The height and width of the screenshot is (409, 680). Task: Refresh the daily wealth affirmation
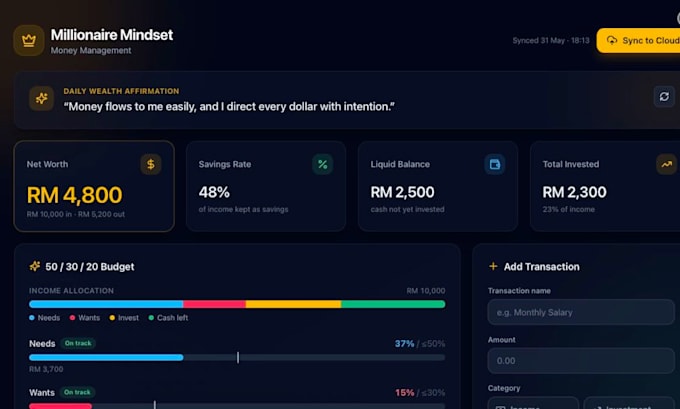(x=664, y=96)
